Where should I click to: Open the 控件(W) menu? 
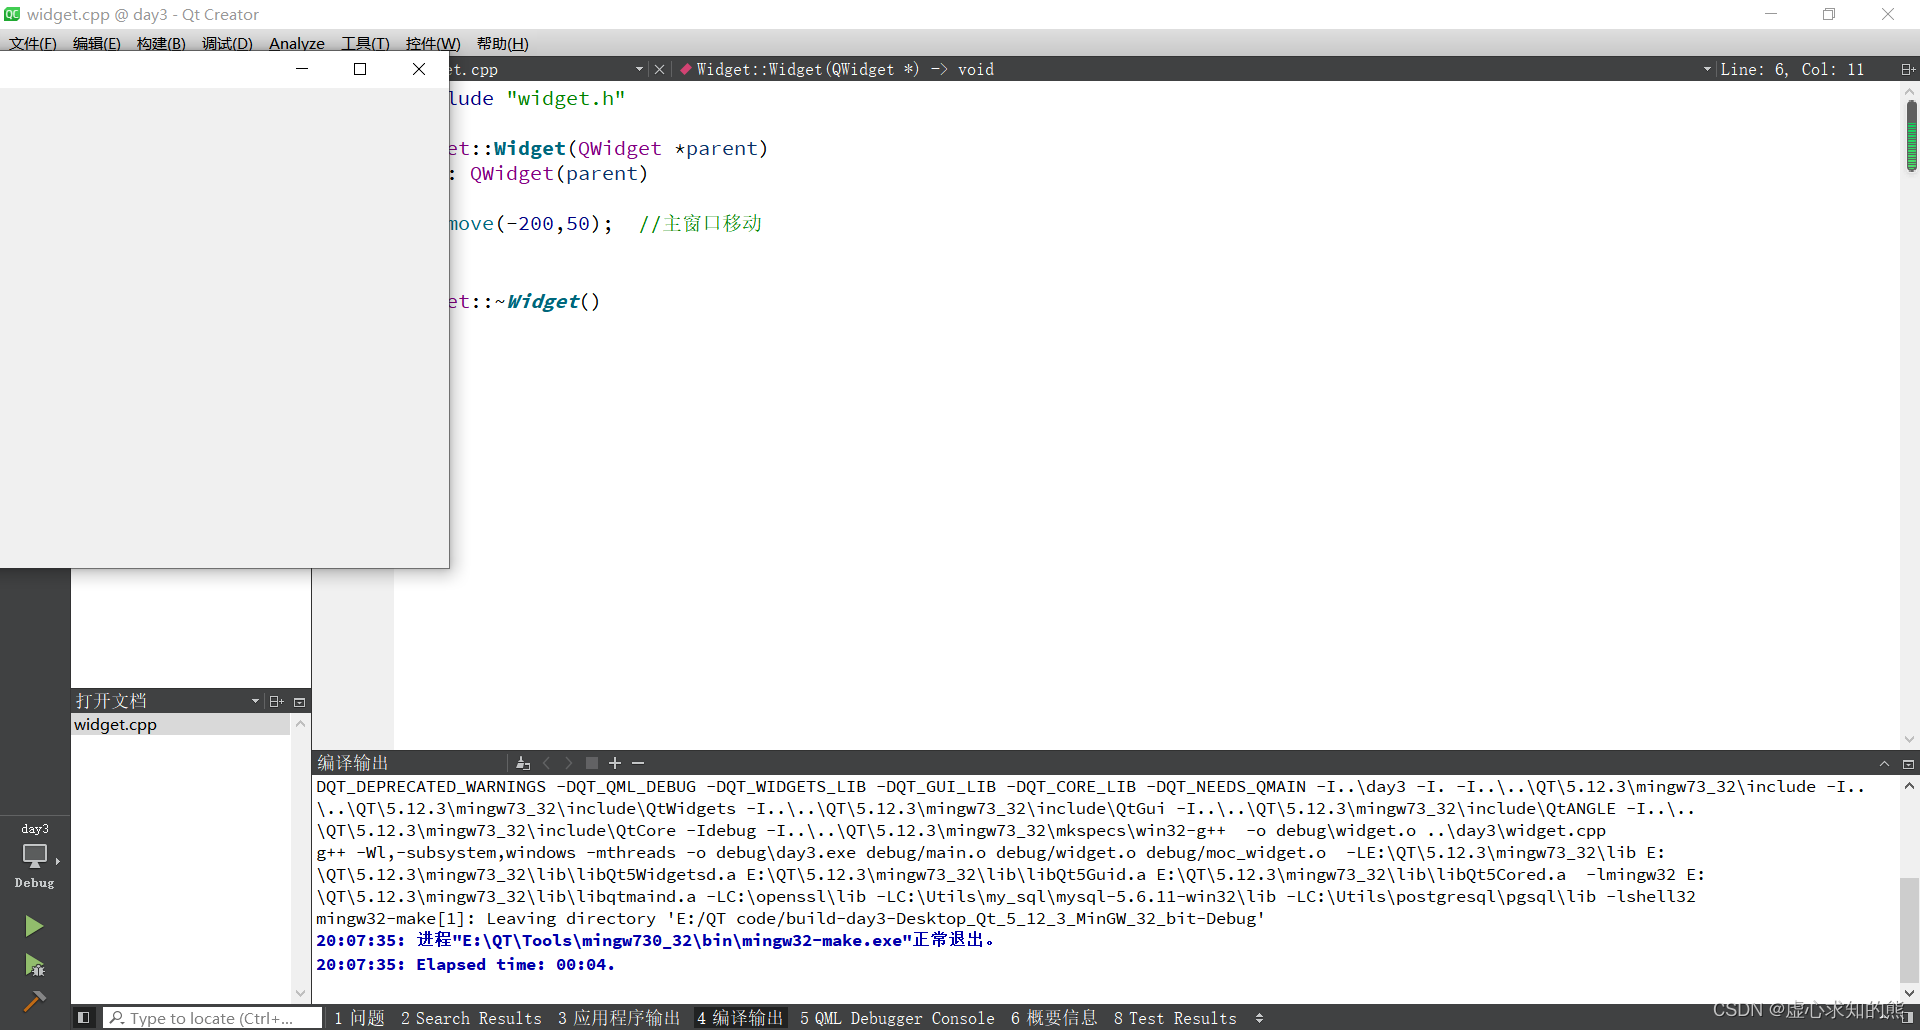(433, 43)
